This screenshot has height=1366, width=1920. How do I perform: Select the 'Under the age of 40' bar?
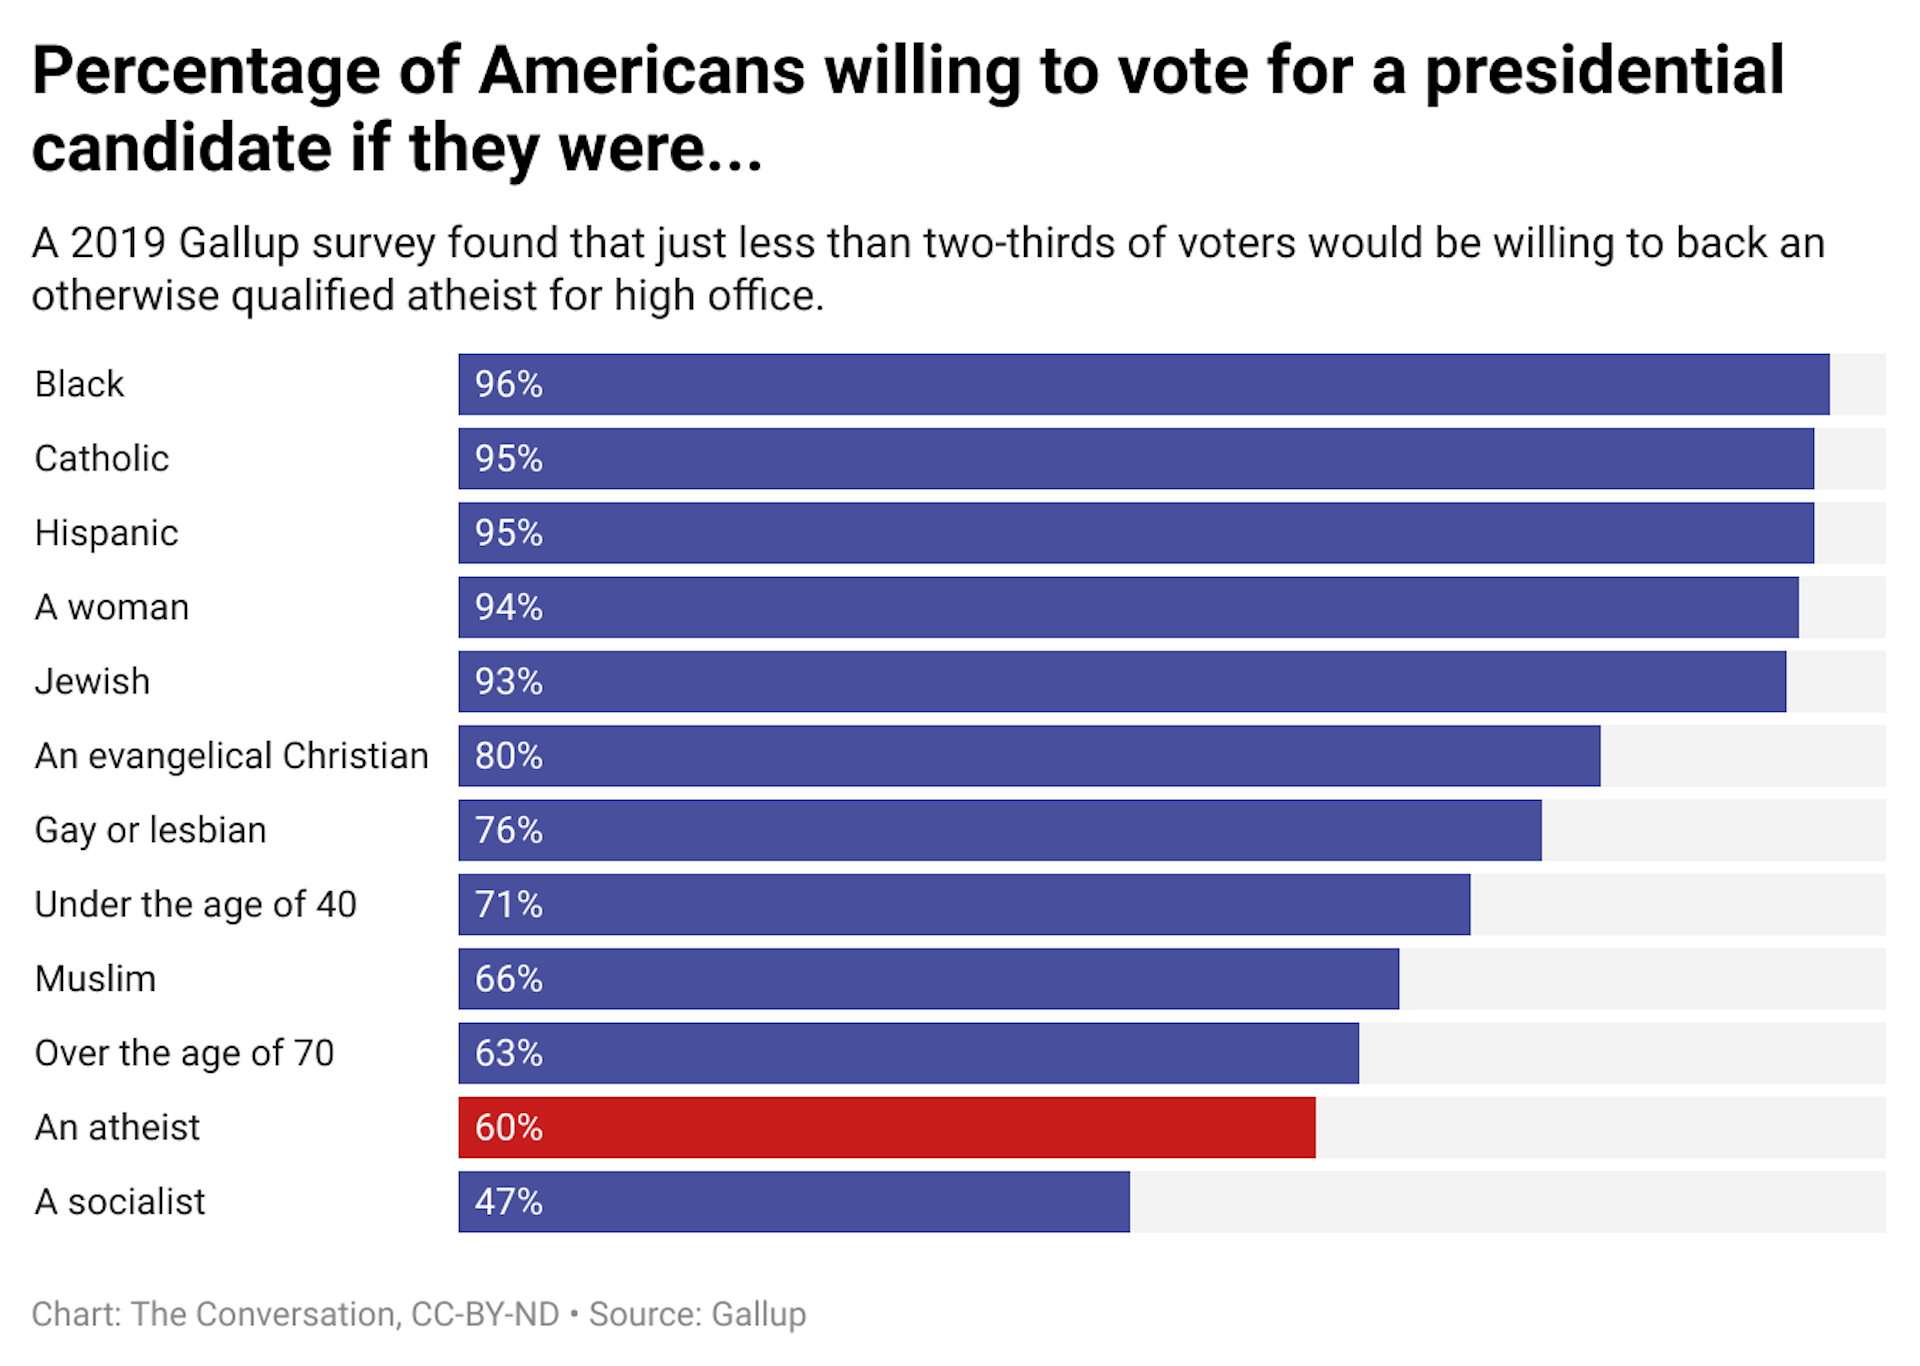click(964, 904)
